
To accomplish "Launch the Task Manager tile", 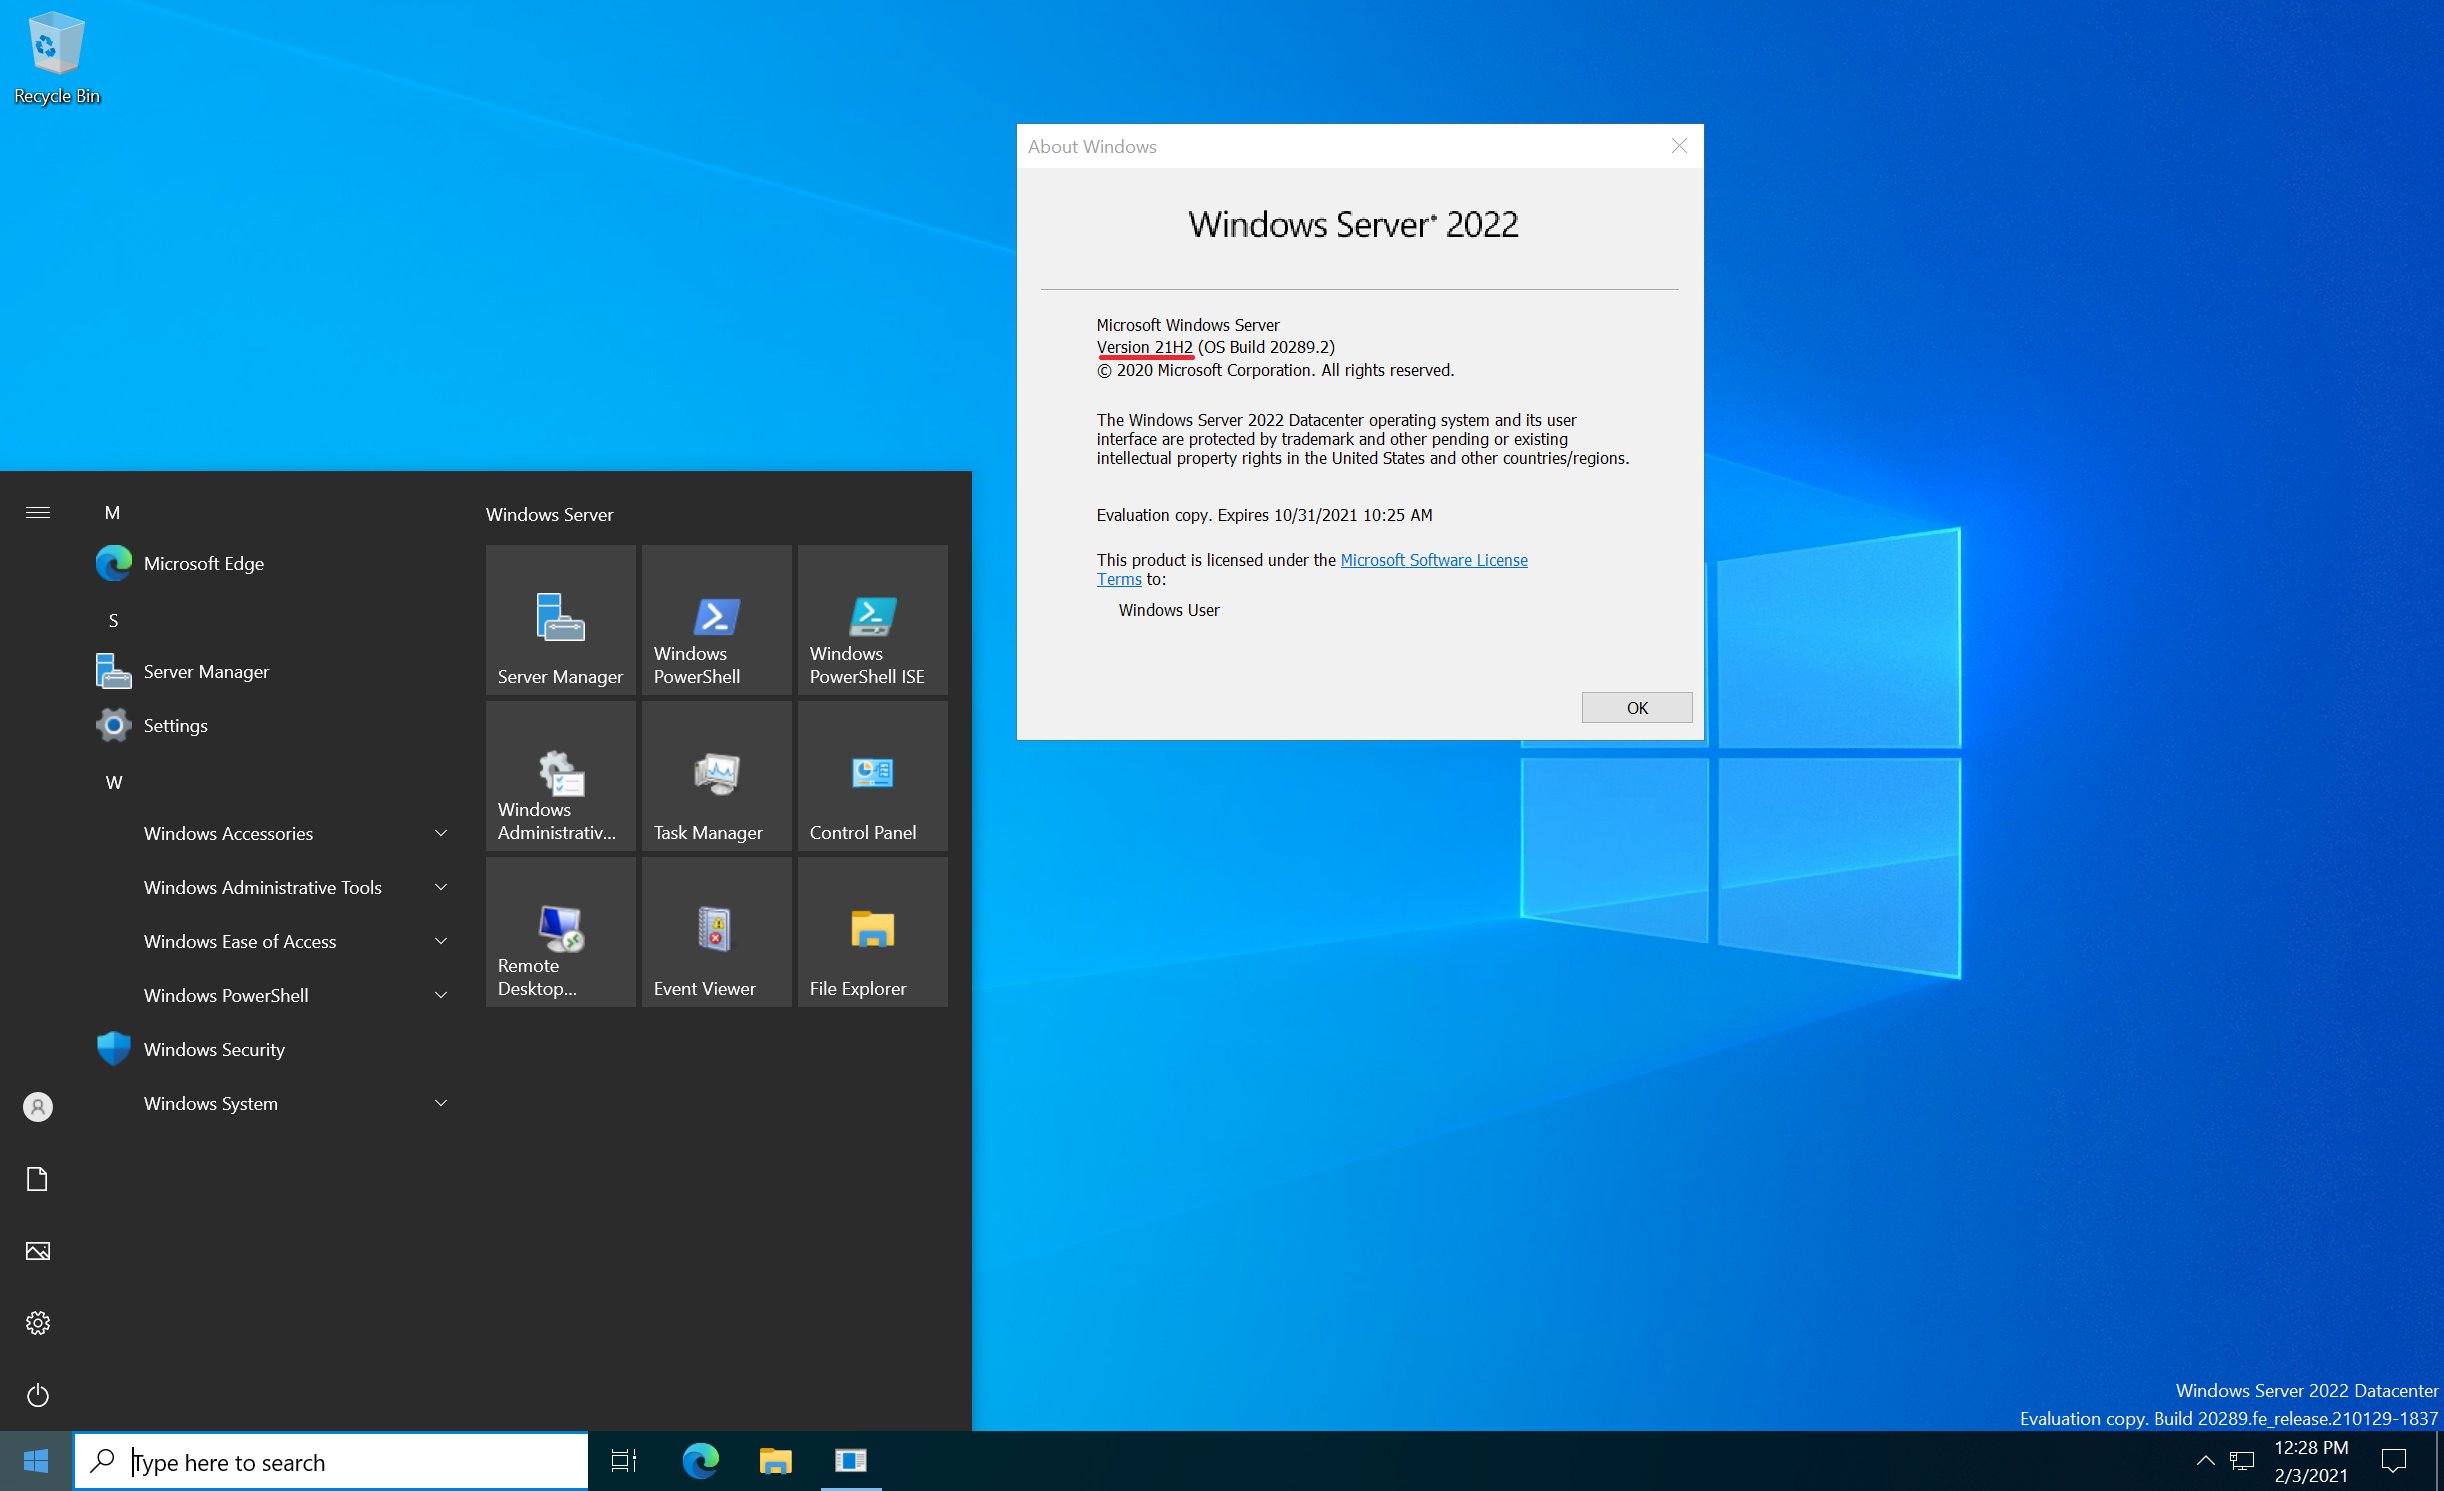I will point(716,776).
